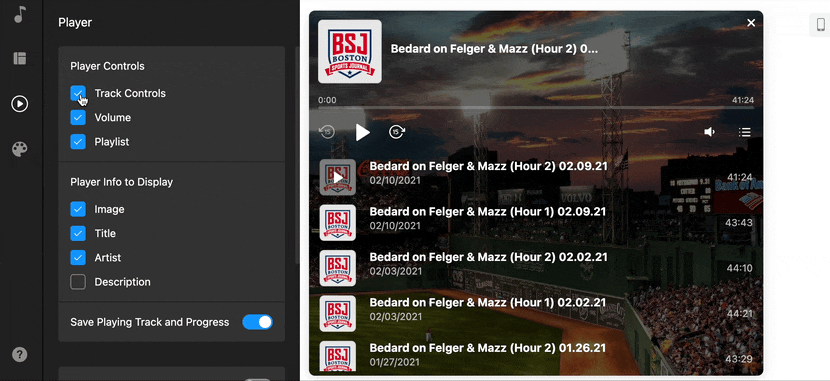Play thumbnail of Hour 2 02.09.21 episode
This screenshot has width=830, height=381.
coord(338,177)
